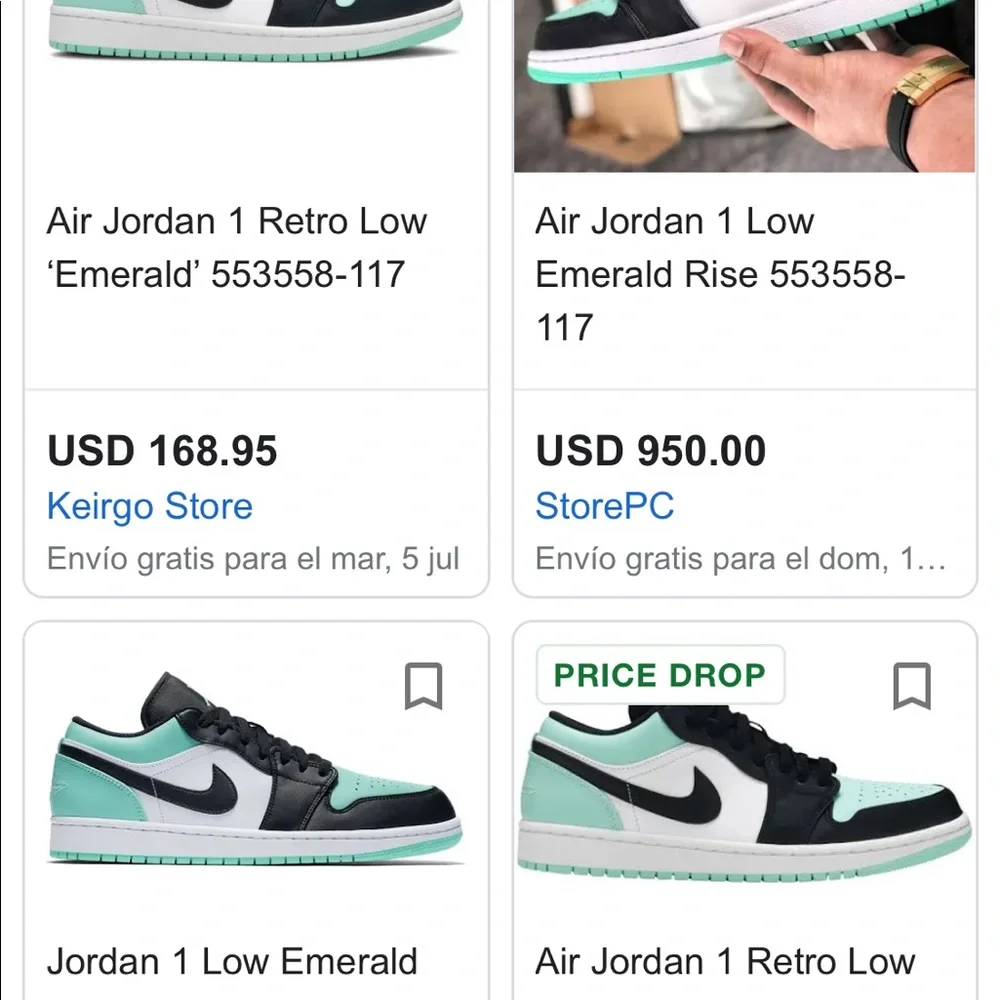Open the Keirgo Store link
This screenshot has height=1000, width=1000.
149,507
